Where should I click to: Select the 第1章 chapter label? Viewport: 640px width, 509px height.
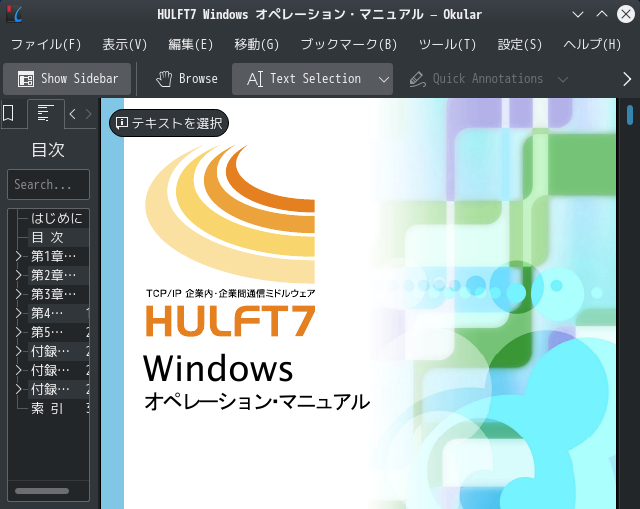pos(53,256)
